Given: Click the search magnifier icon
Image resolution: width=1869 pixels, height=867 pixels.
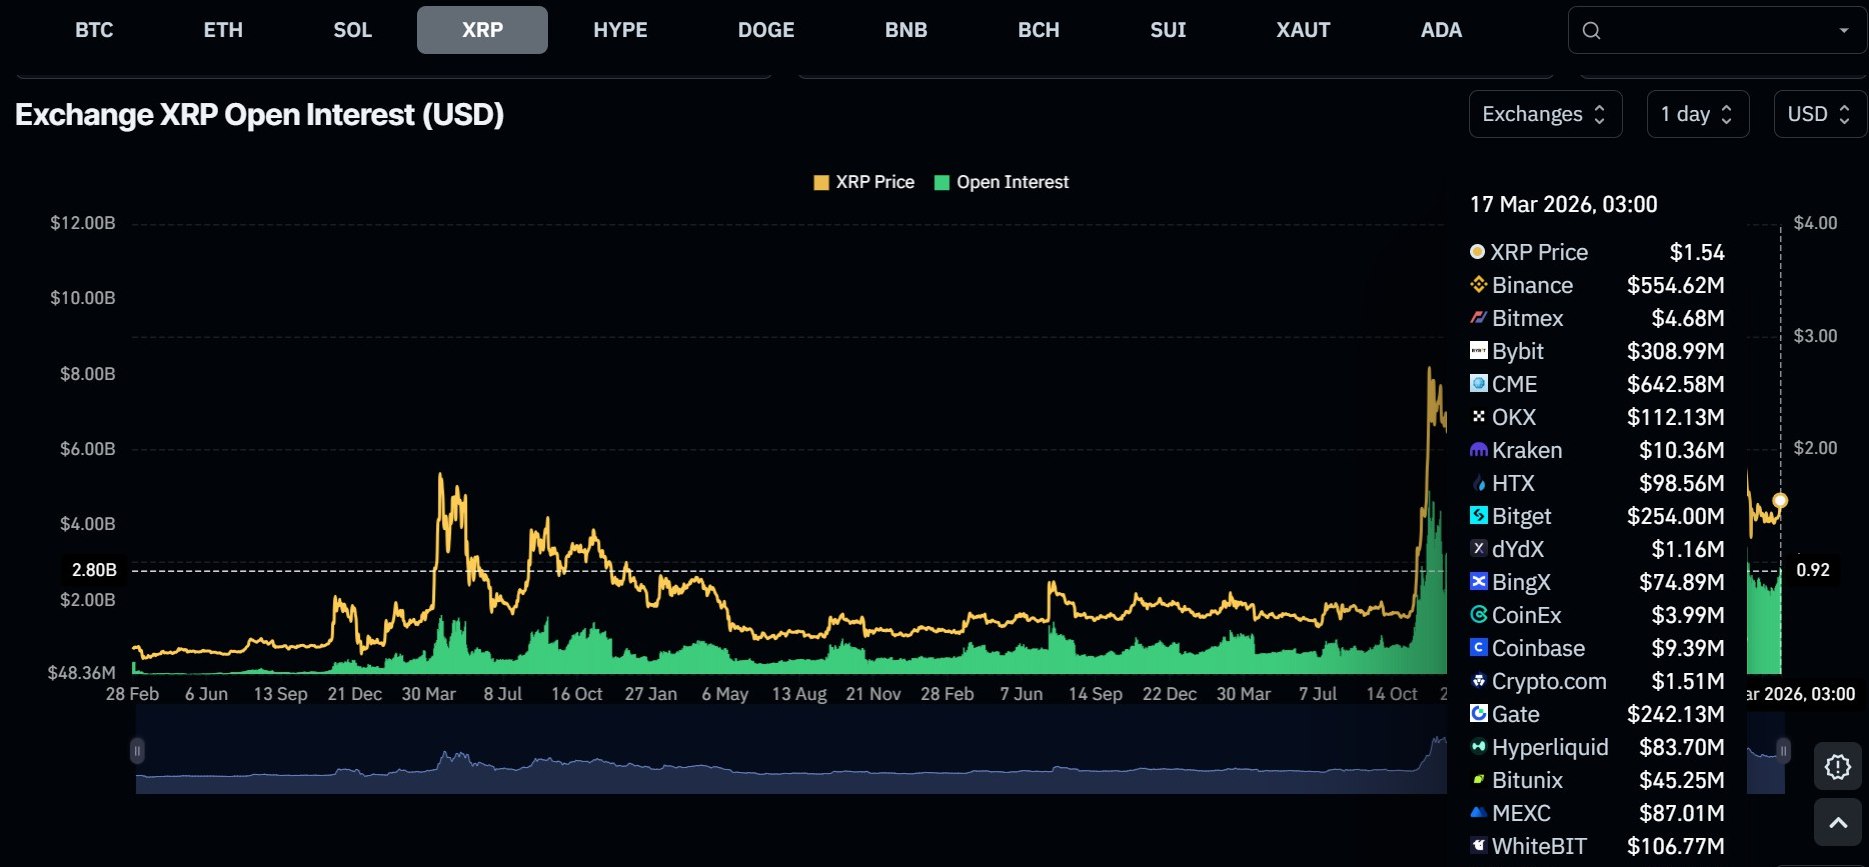Looking at the screenshot, I should [x=1591, y=31].
